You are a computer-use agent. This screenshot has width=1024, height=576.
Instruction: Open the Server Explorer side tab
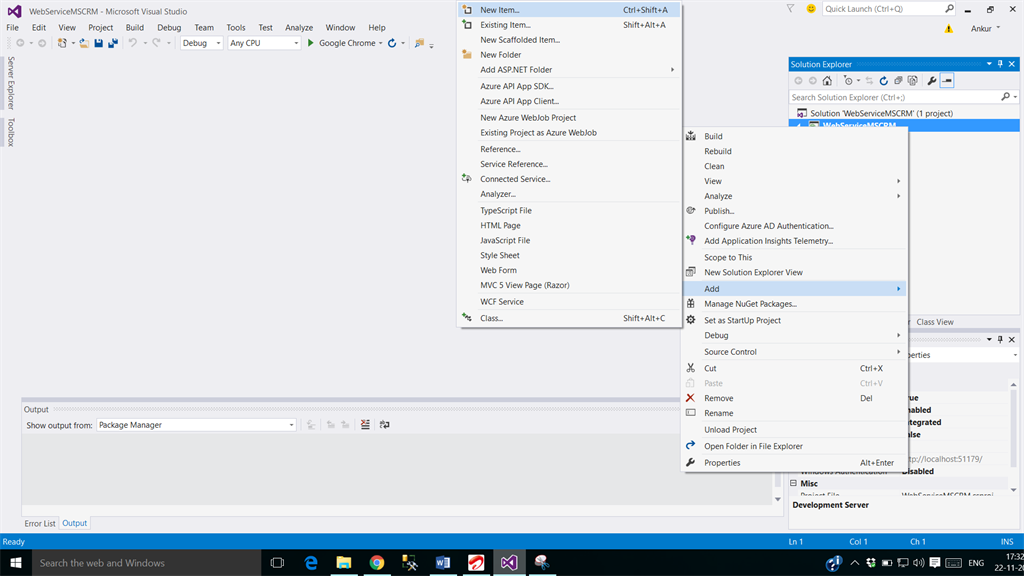tap(11, 82)
